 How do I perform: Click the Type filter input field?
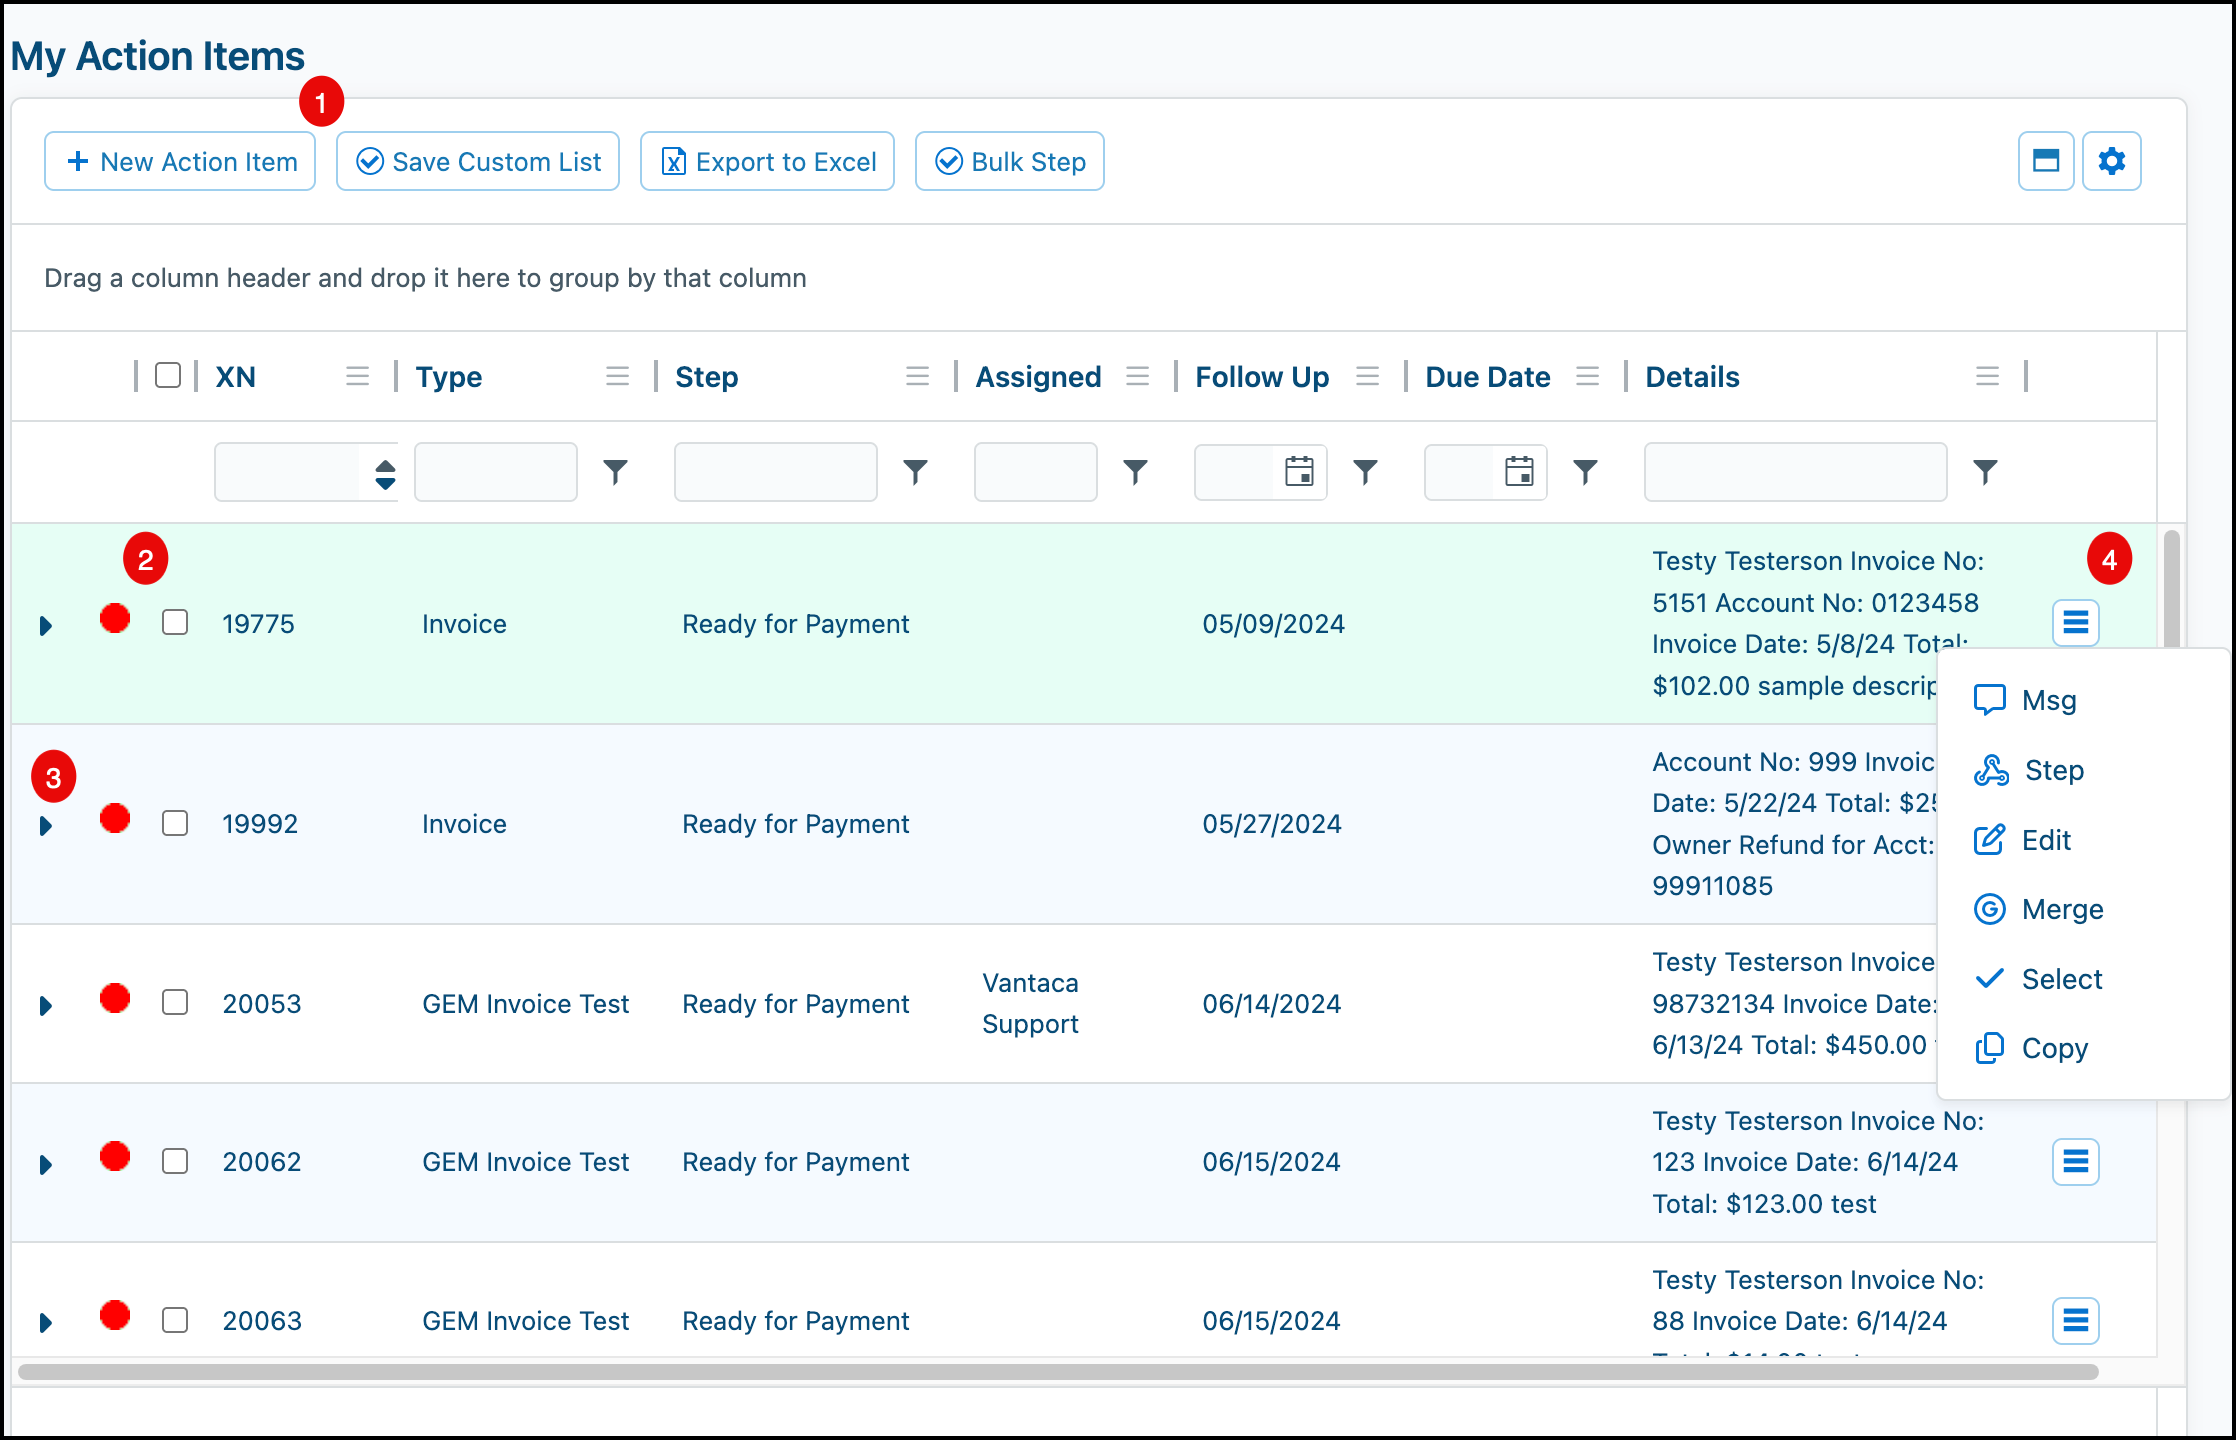pyautogui.click(x=496, y=472)
